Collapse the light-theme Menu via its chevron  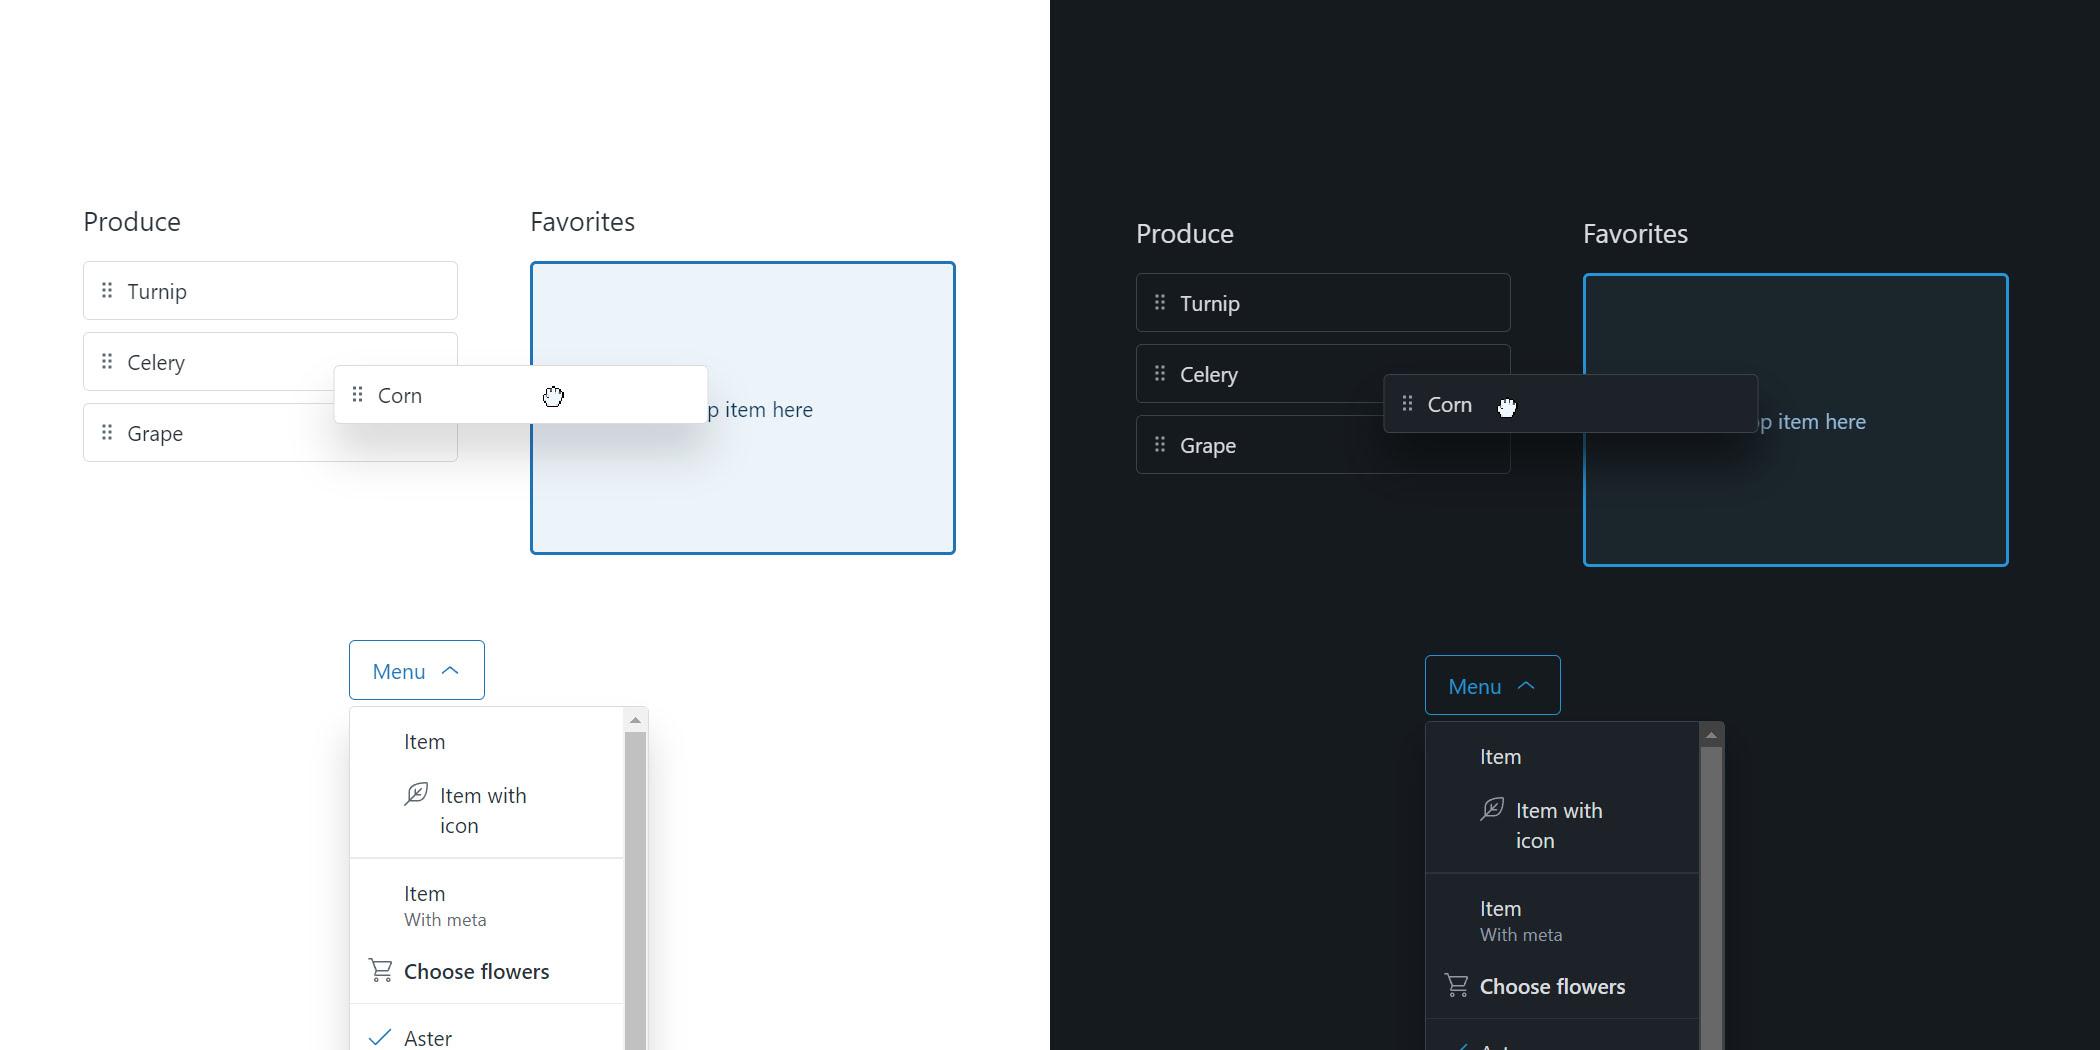point(450,670)
